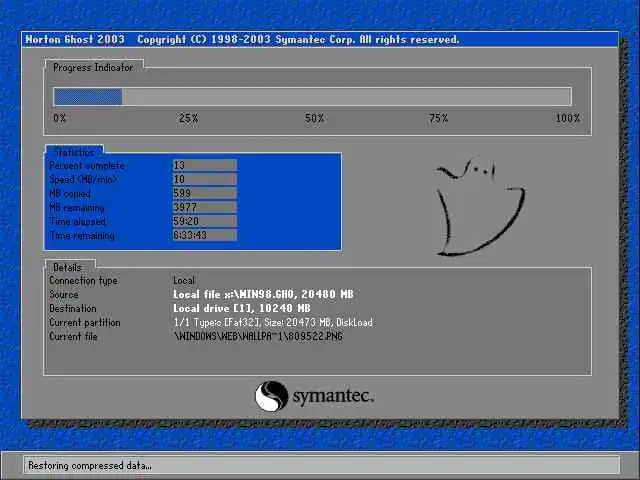640x480 pixels.
Task: Click the Details panel heading
Action: [x=67, y=267]
